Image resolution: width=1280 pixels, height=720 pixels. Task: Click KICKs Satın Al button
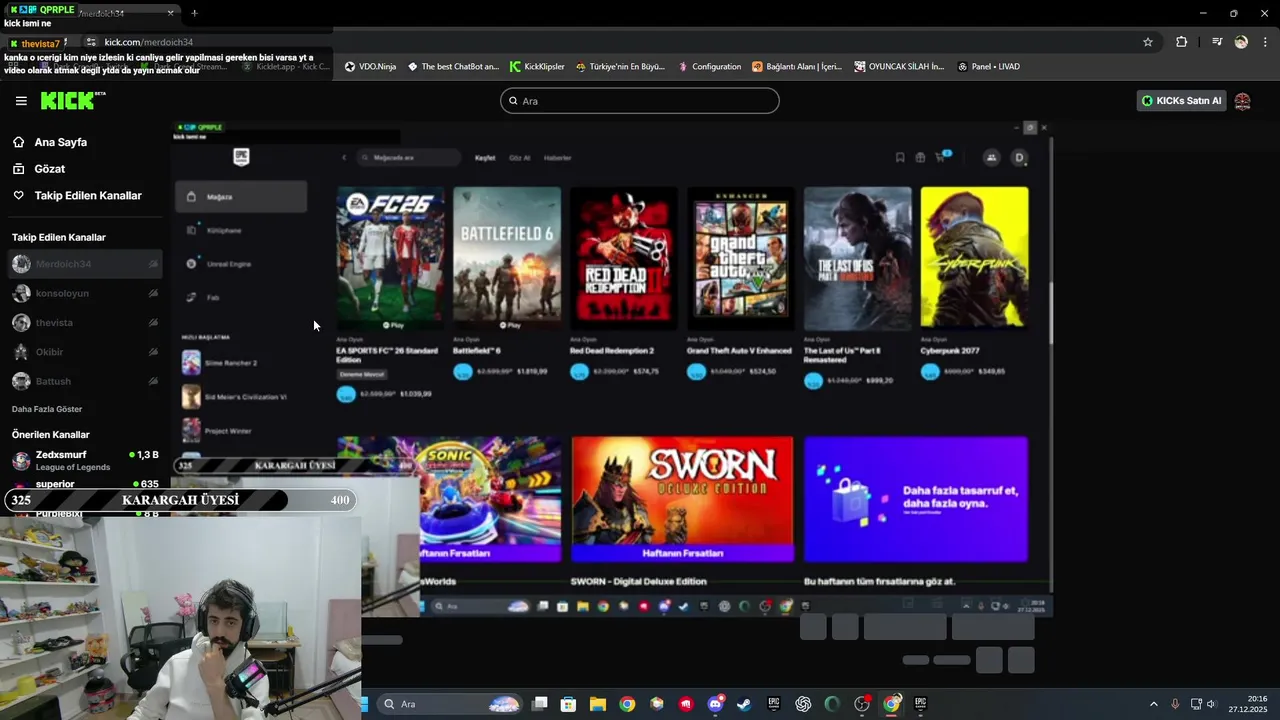click(1181, 101)
